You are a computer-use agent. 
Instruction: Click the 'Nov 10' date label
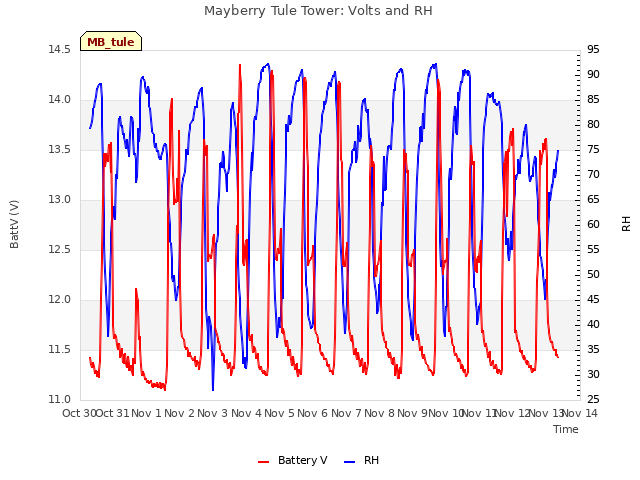(x=446, y=413)
